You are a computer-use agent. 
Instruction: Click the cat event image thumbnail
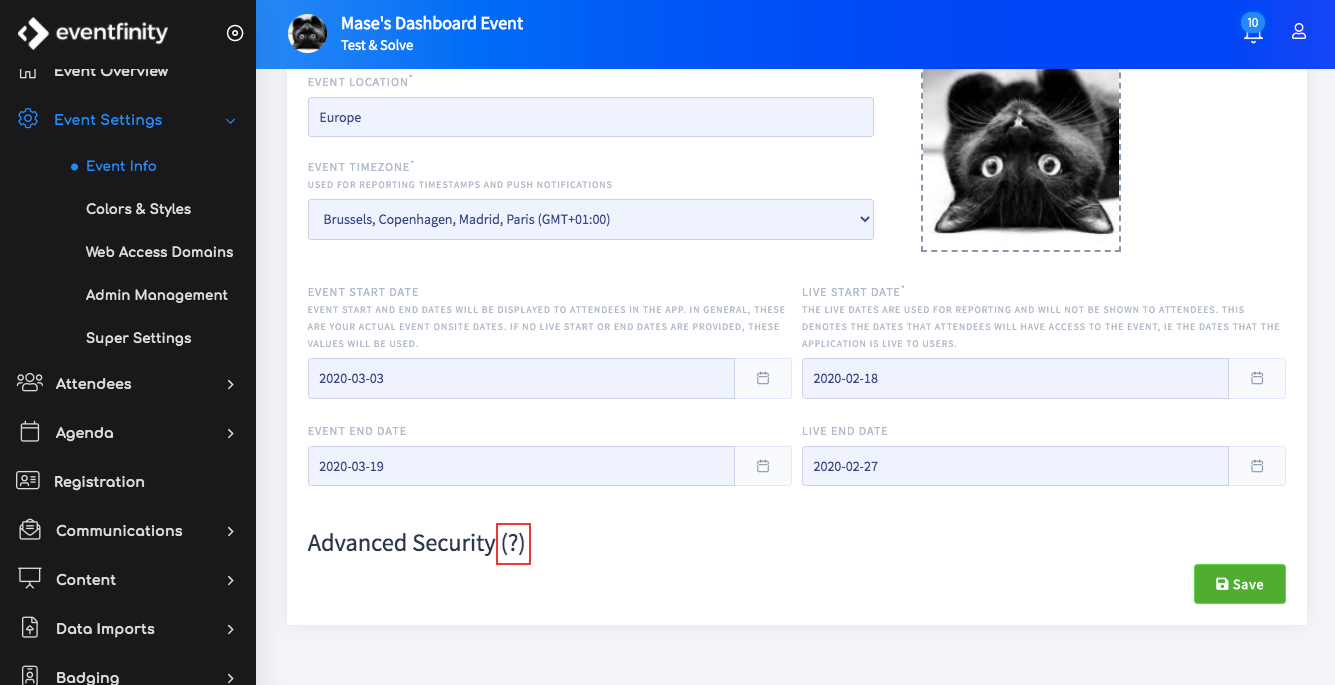pos(1021,158)
